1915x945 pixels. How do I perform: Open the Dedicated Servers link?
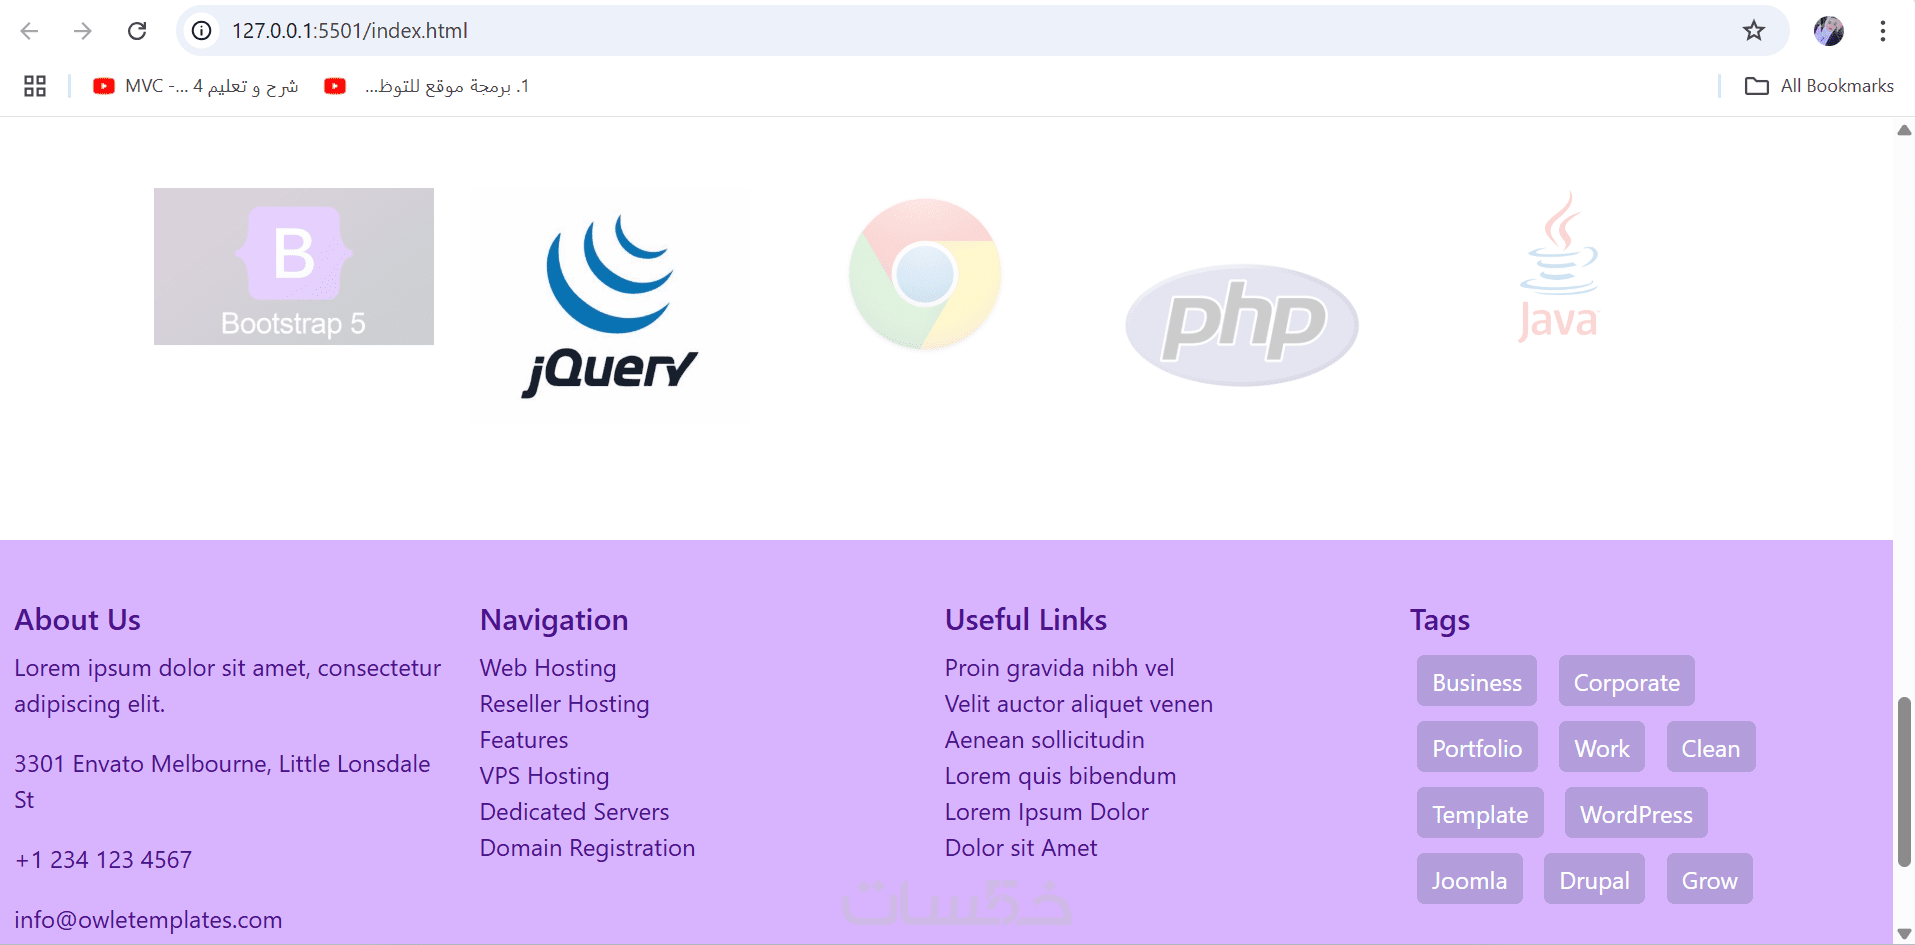[x=575, y=812]
